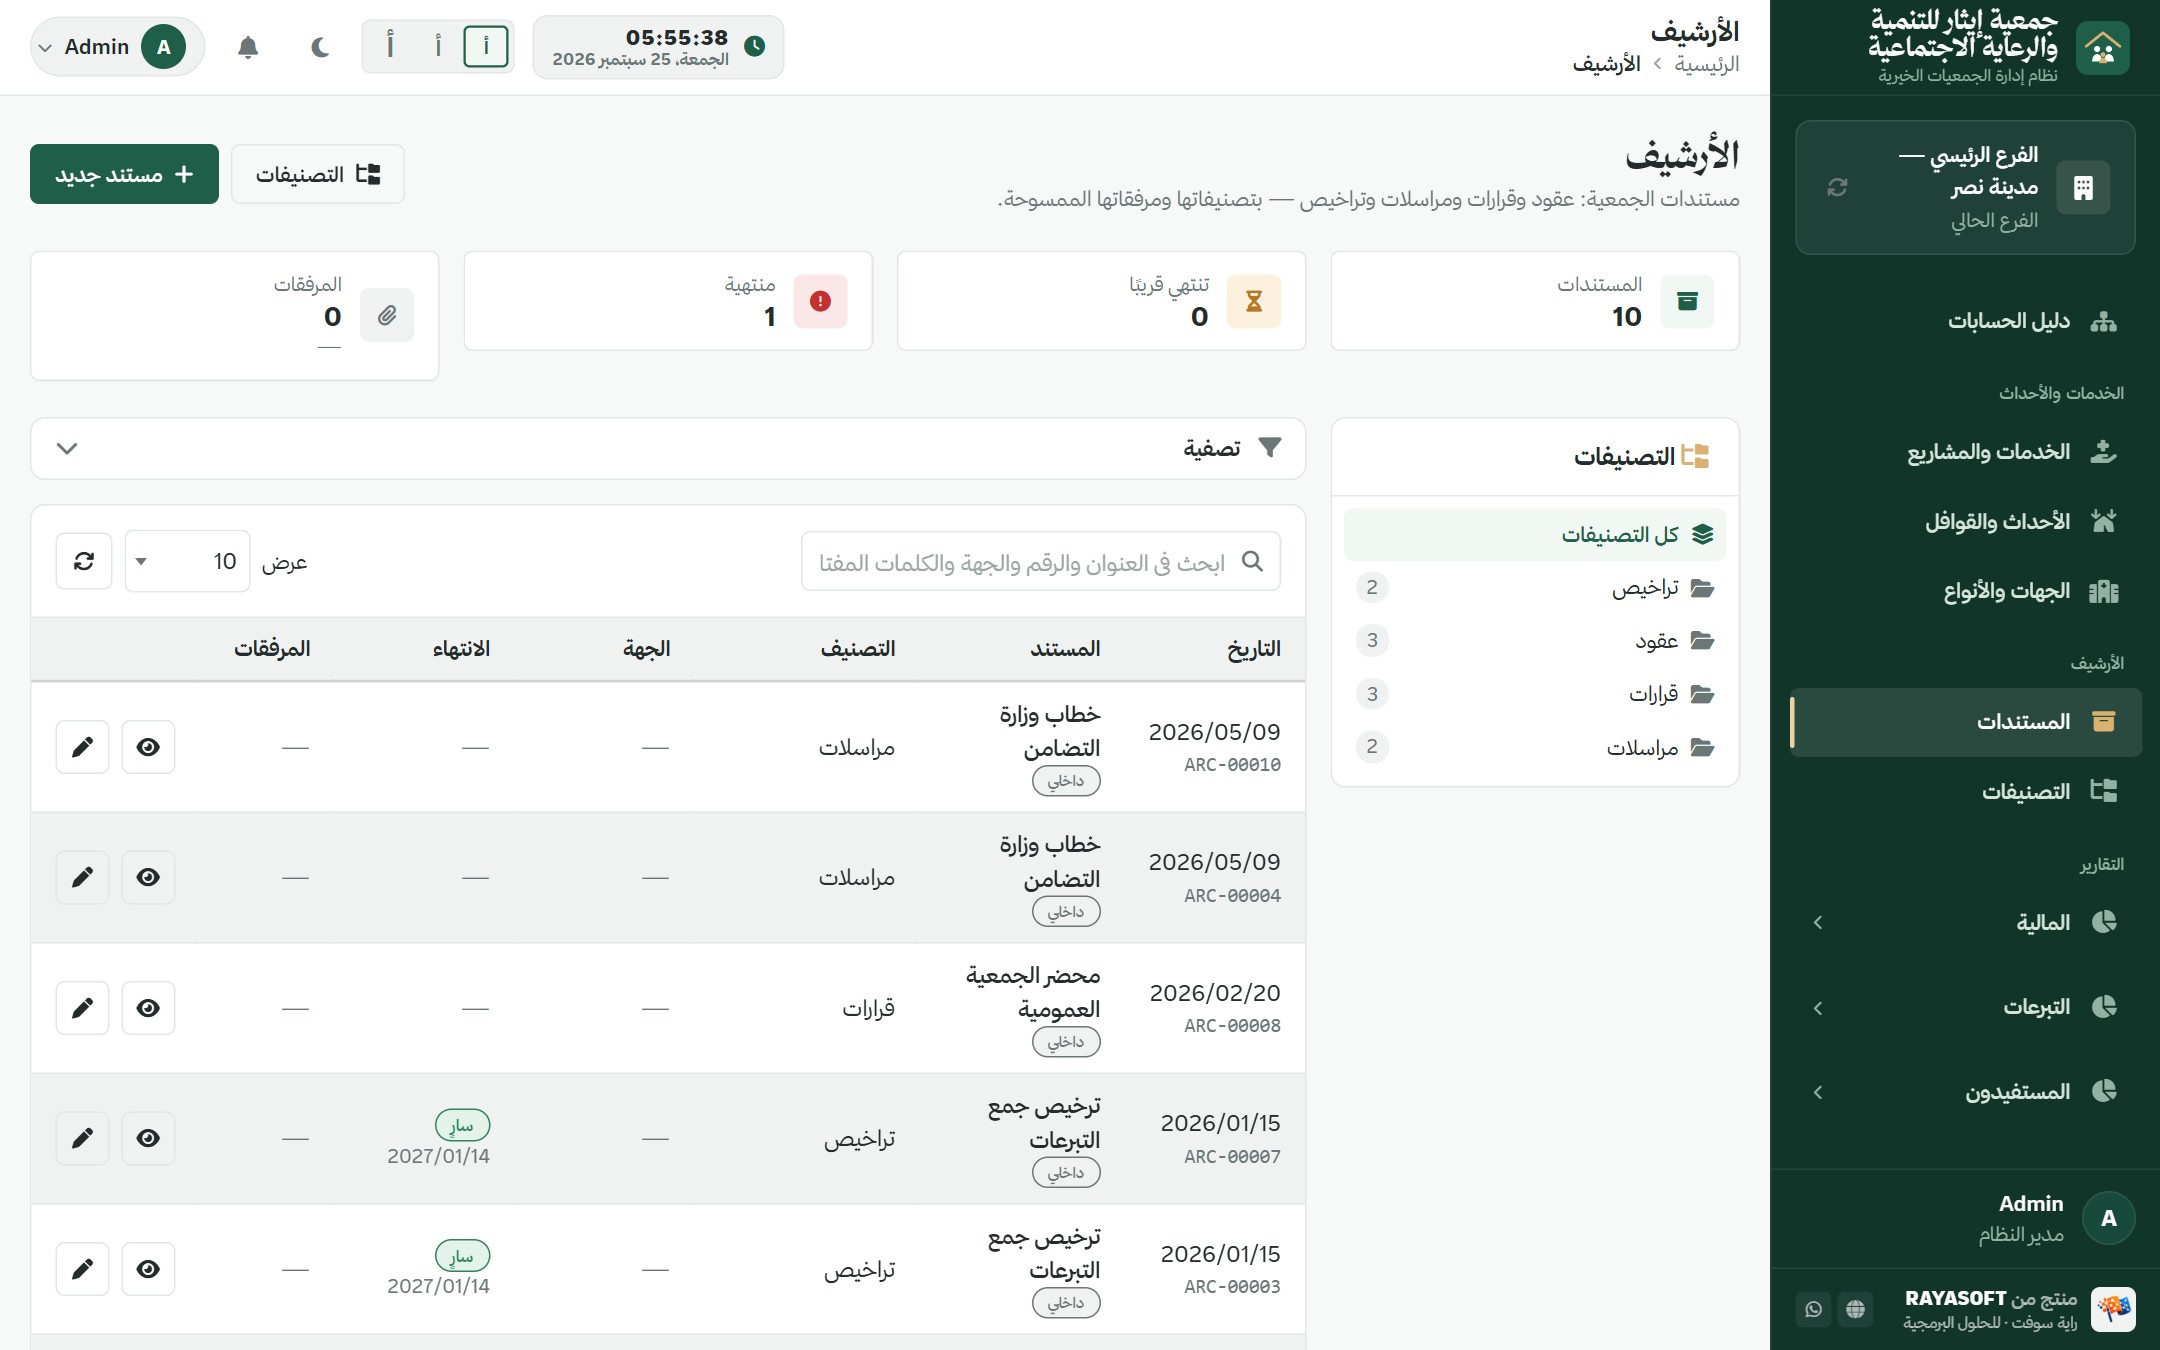The width and height of the screenshot is (2160, 1350).
Task: Edit document ARC-00007 with pencil icon
Action: [82, 1138]
